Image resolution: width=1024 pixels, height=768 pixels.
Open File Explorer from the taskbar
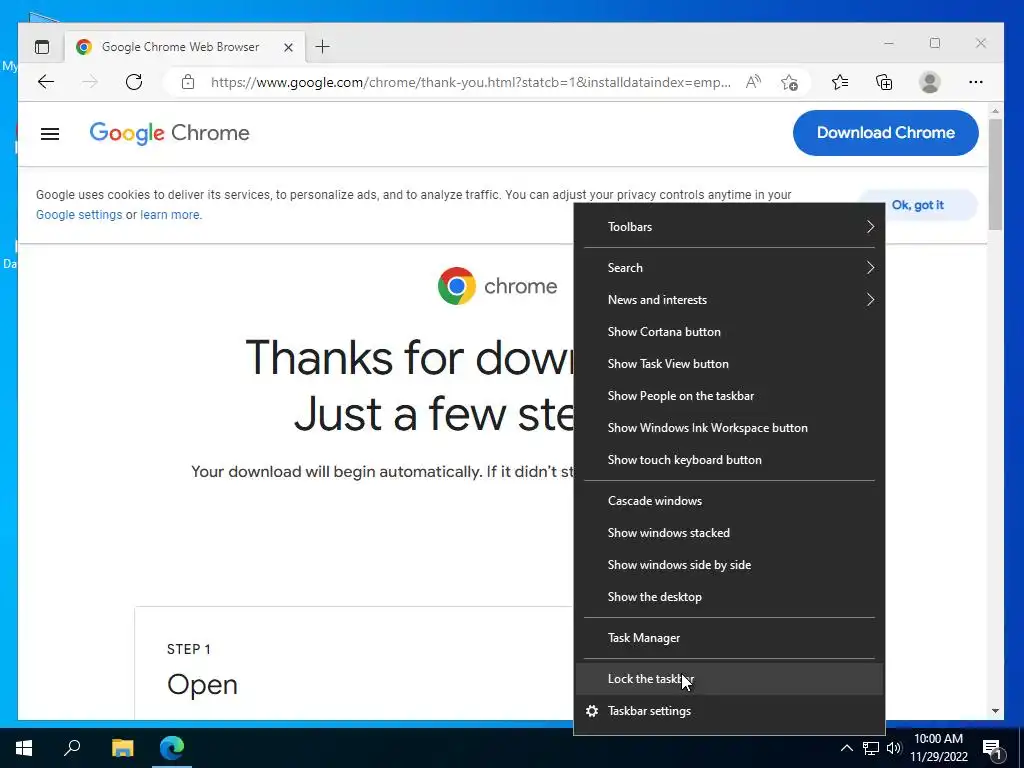(x=122, y=748)
